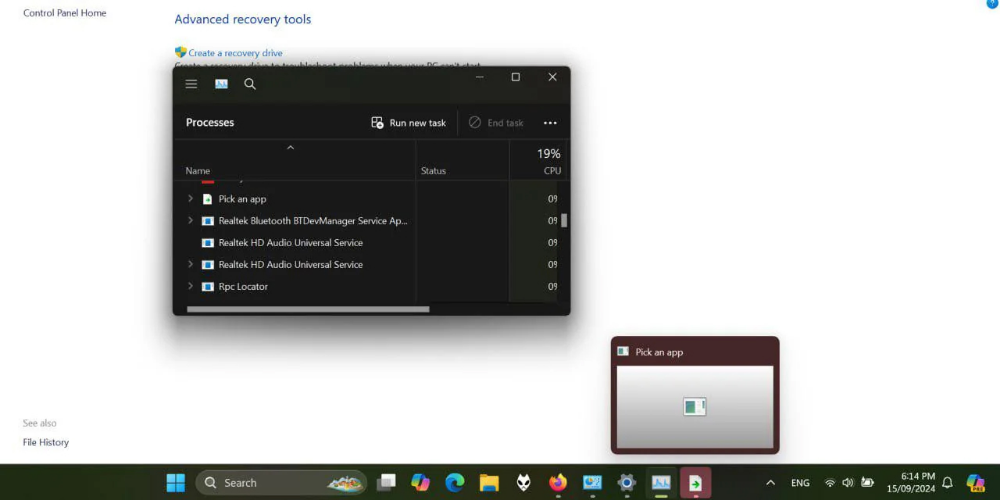This screenshot has height=500, width=1000.
Task: Open the Task Manager hamburger navigation menu
Action: [191, 84]
